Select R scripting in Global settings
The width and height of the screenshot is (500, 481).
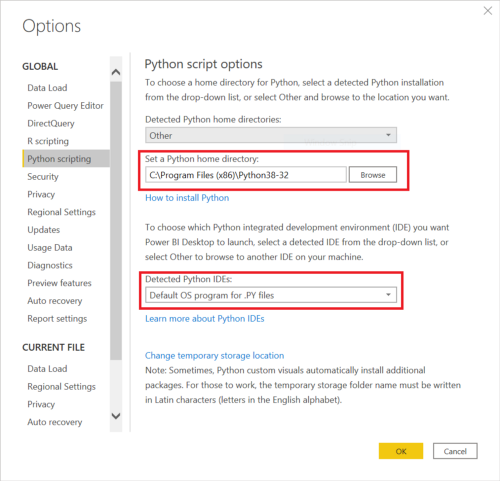click(x=48, y=141)
